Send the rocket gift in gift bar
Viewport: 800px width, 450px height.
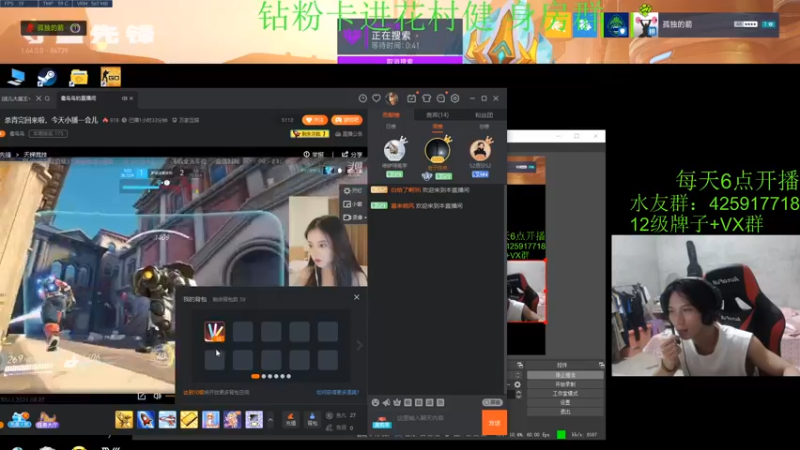145,419
